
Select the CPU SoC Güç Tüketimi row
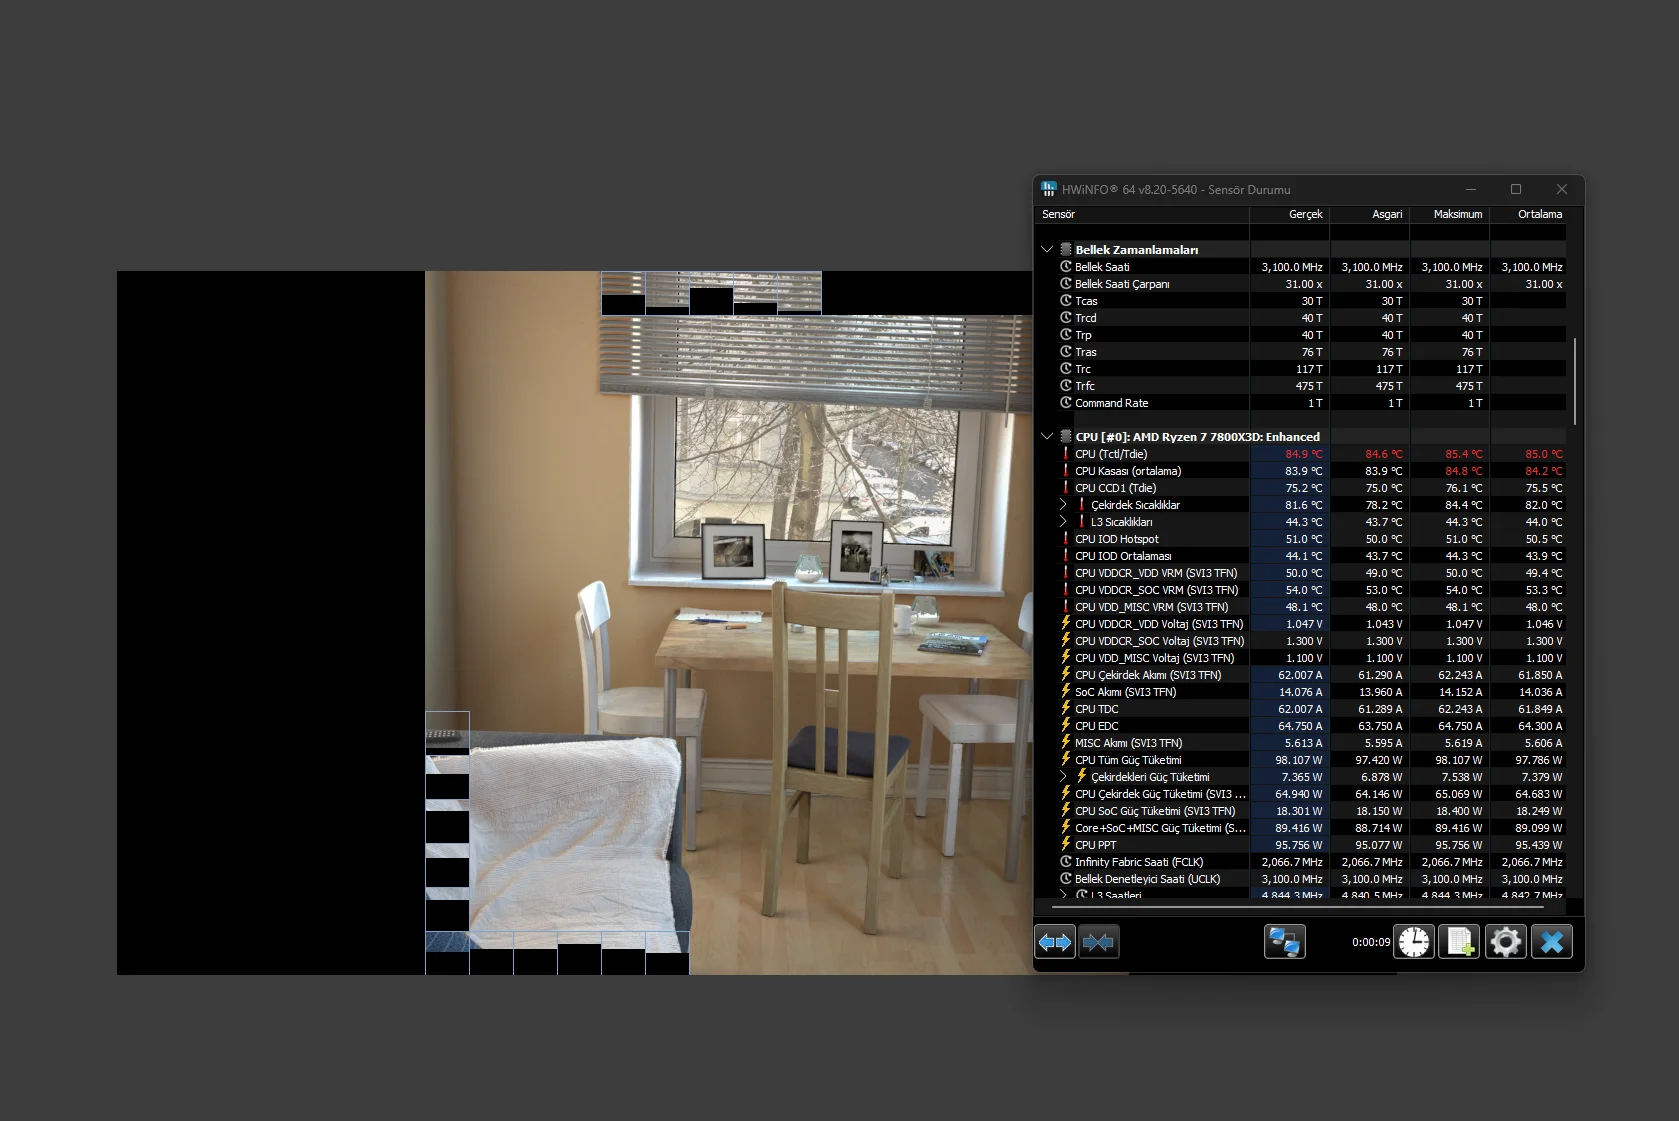tap(1301, 811)
